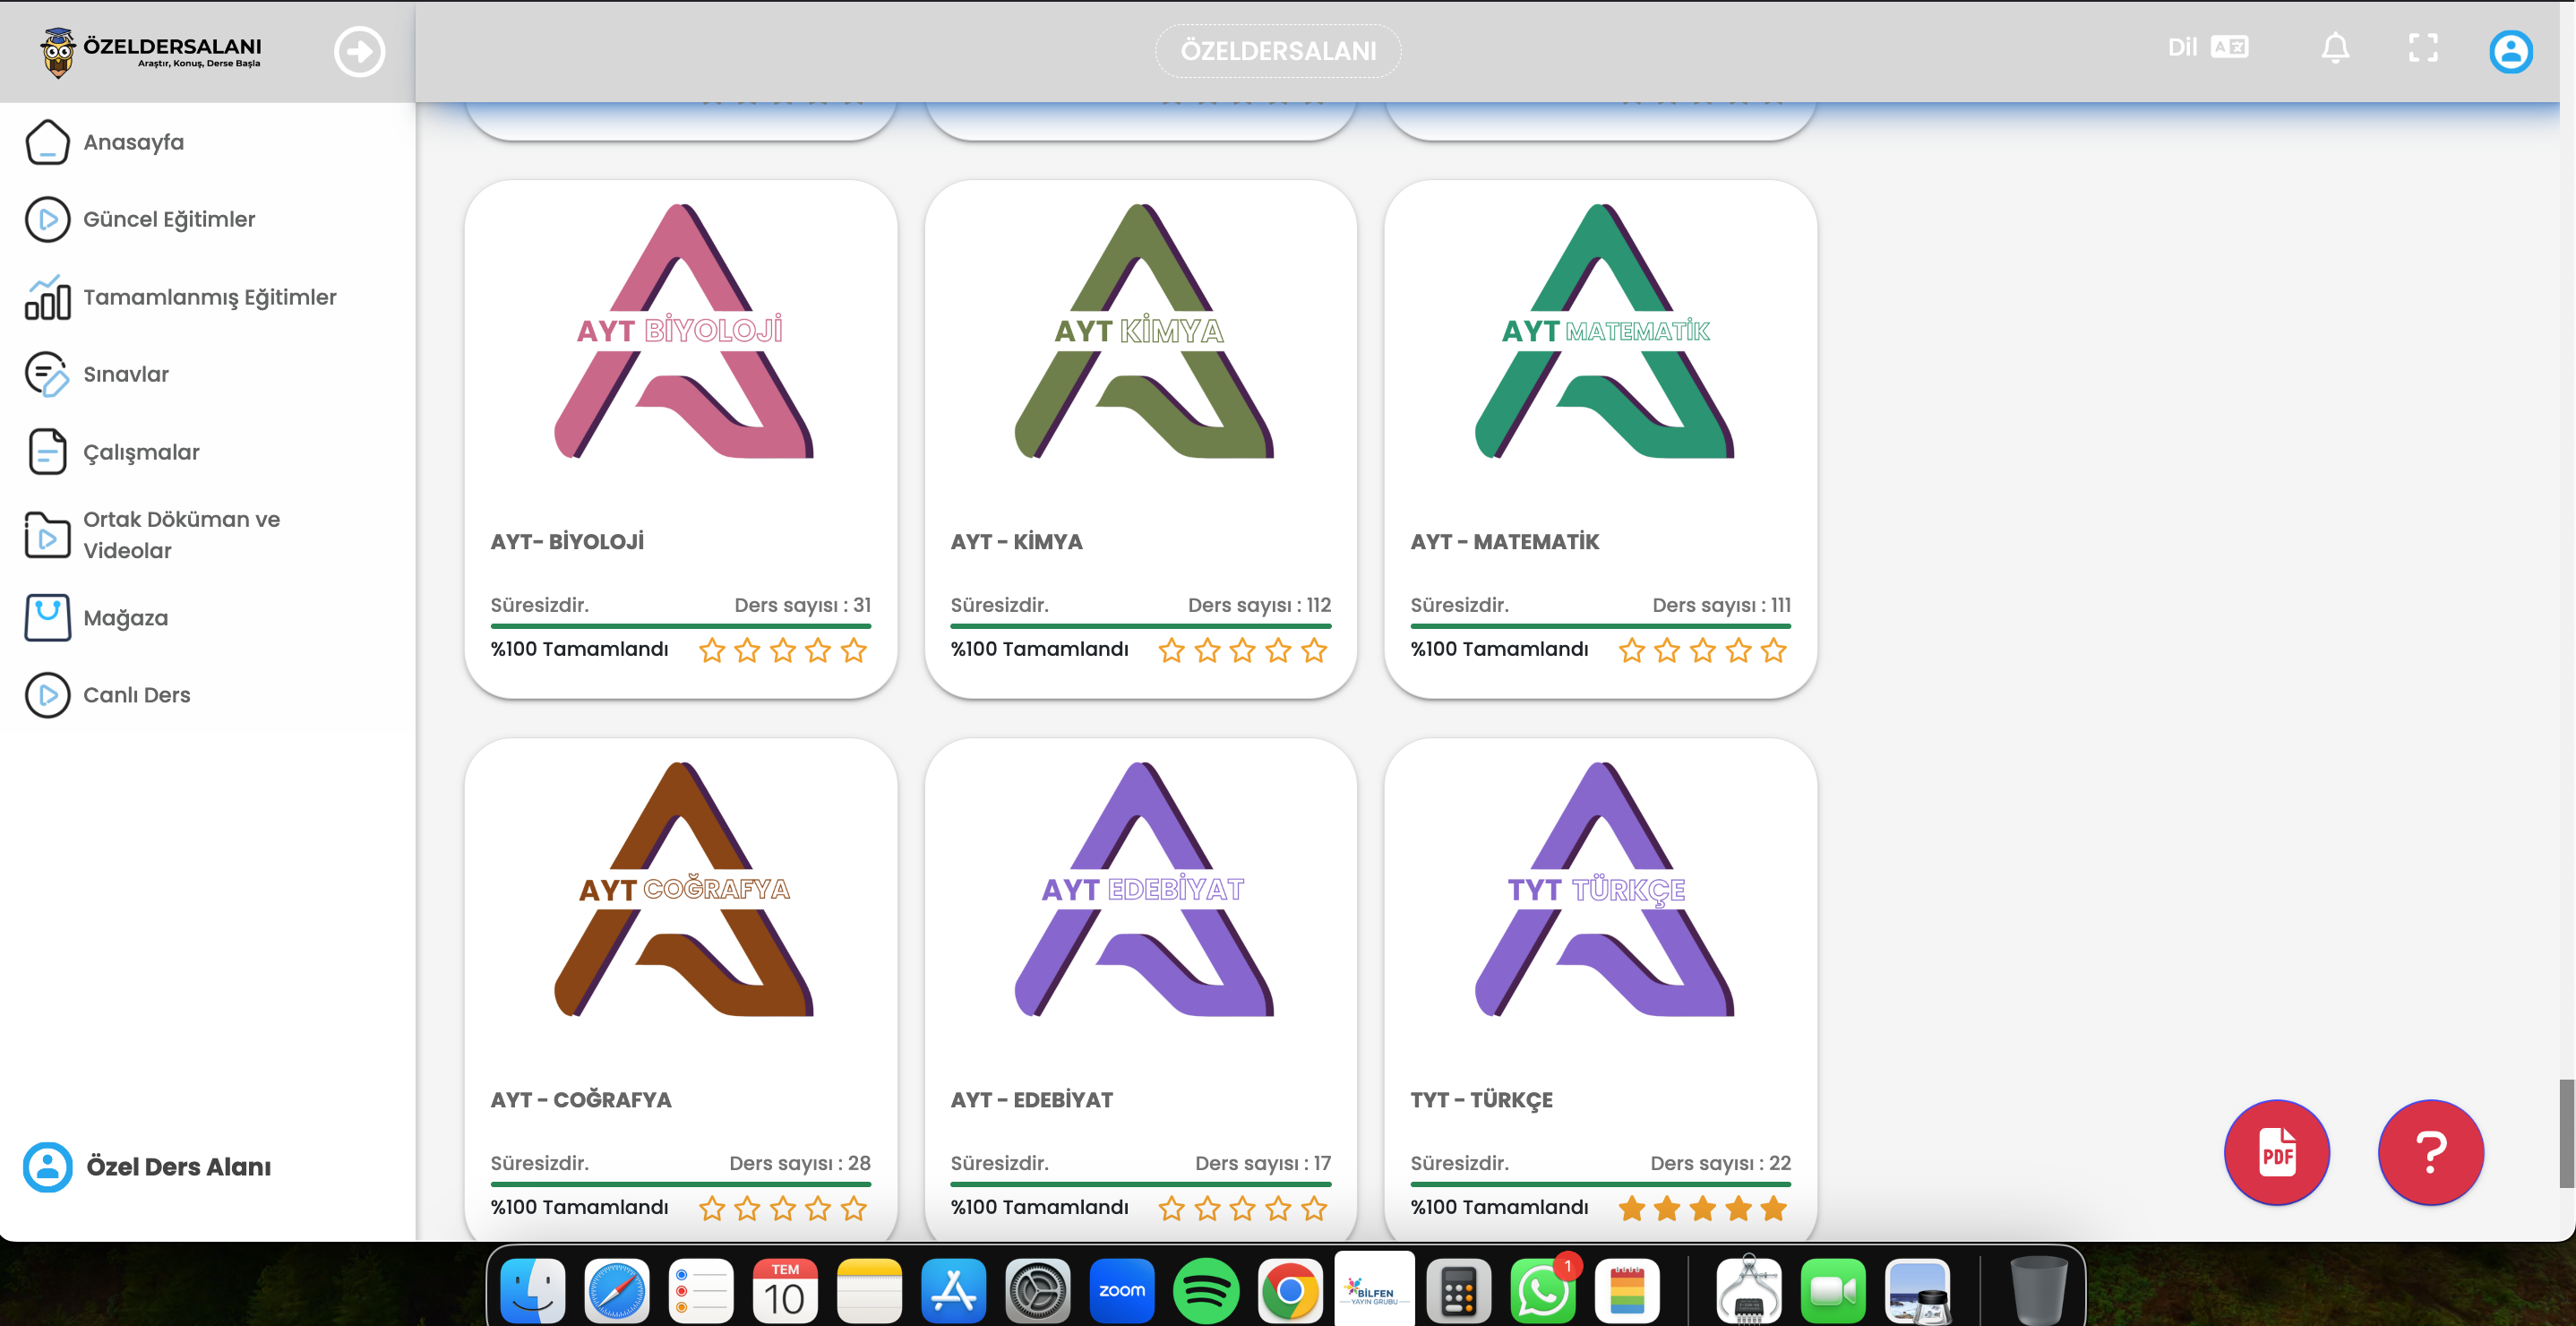Open the user profile avatar icon
The image size is (2576, 1326).
[2510, 51]
